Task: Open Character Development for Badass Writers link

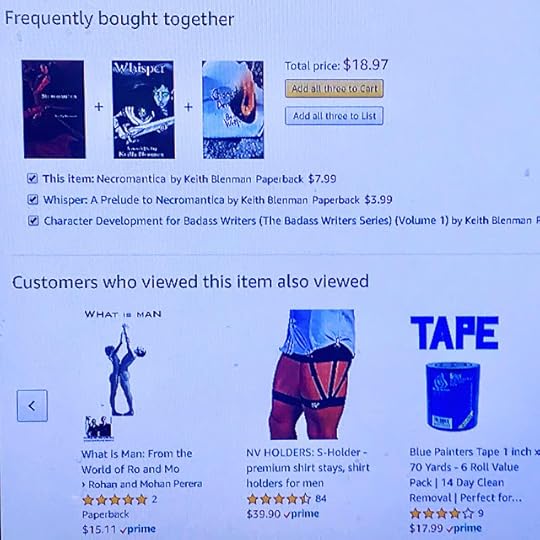Action: [246, 221]
